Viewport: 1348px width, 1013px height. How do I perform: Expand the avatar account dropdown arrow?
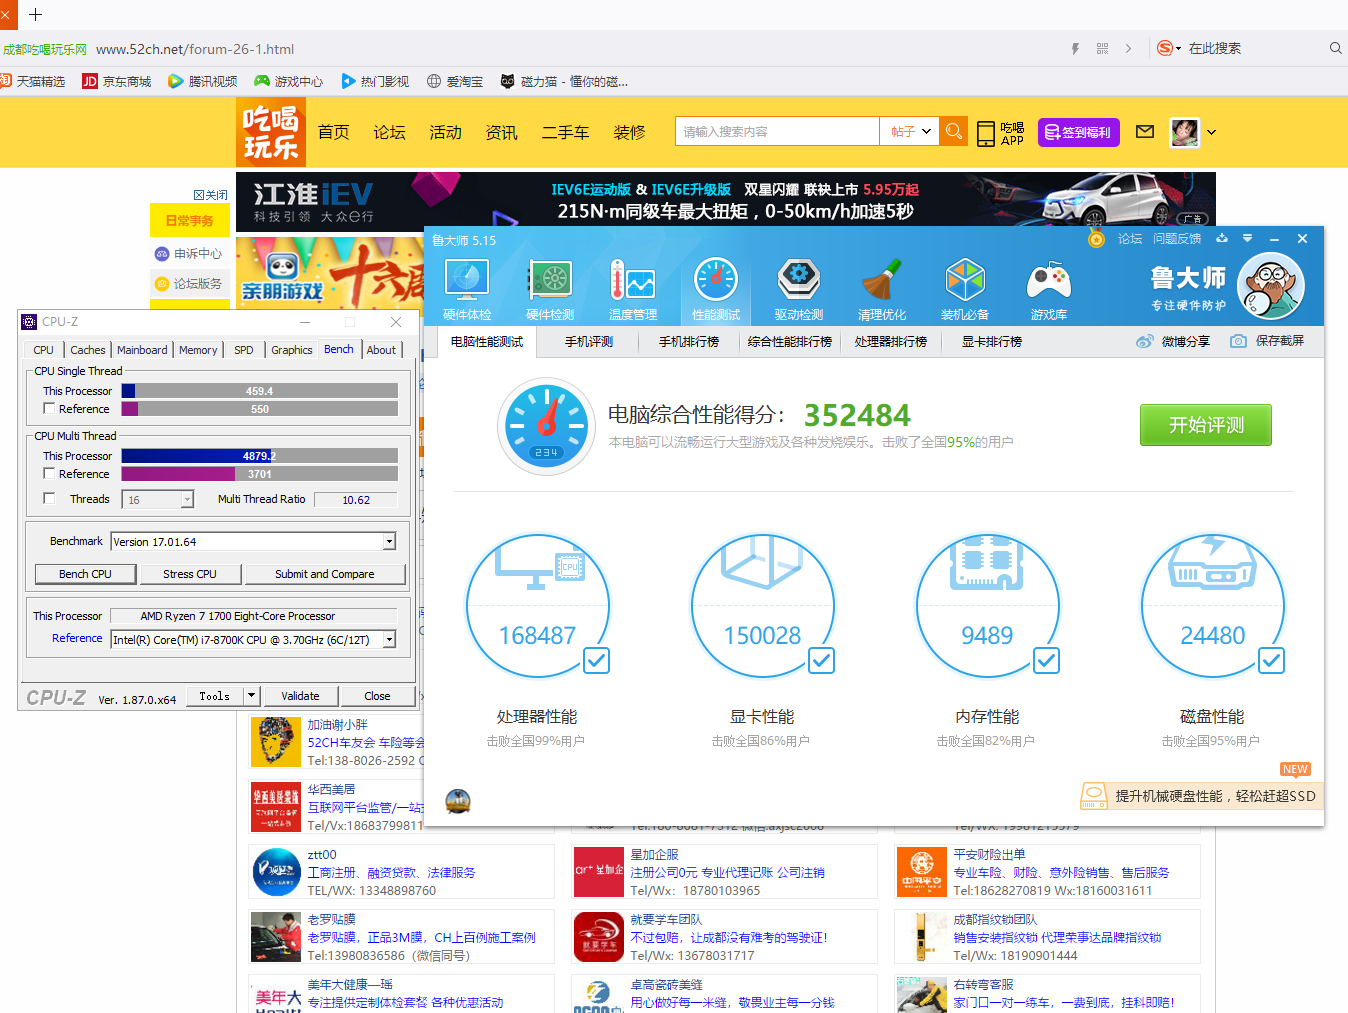1211,132
